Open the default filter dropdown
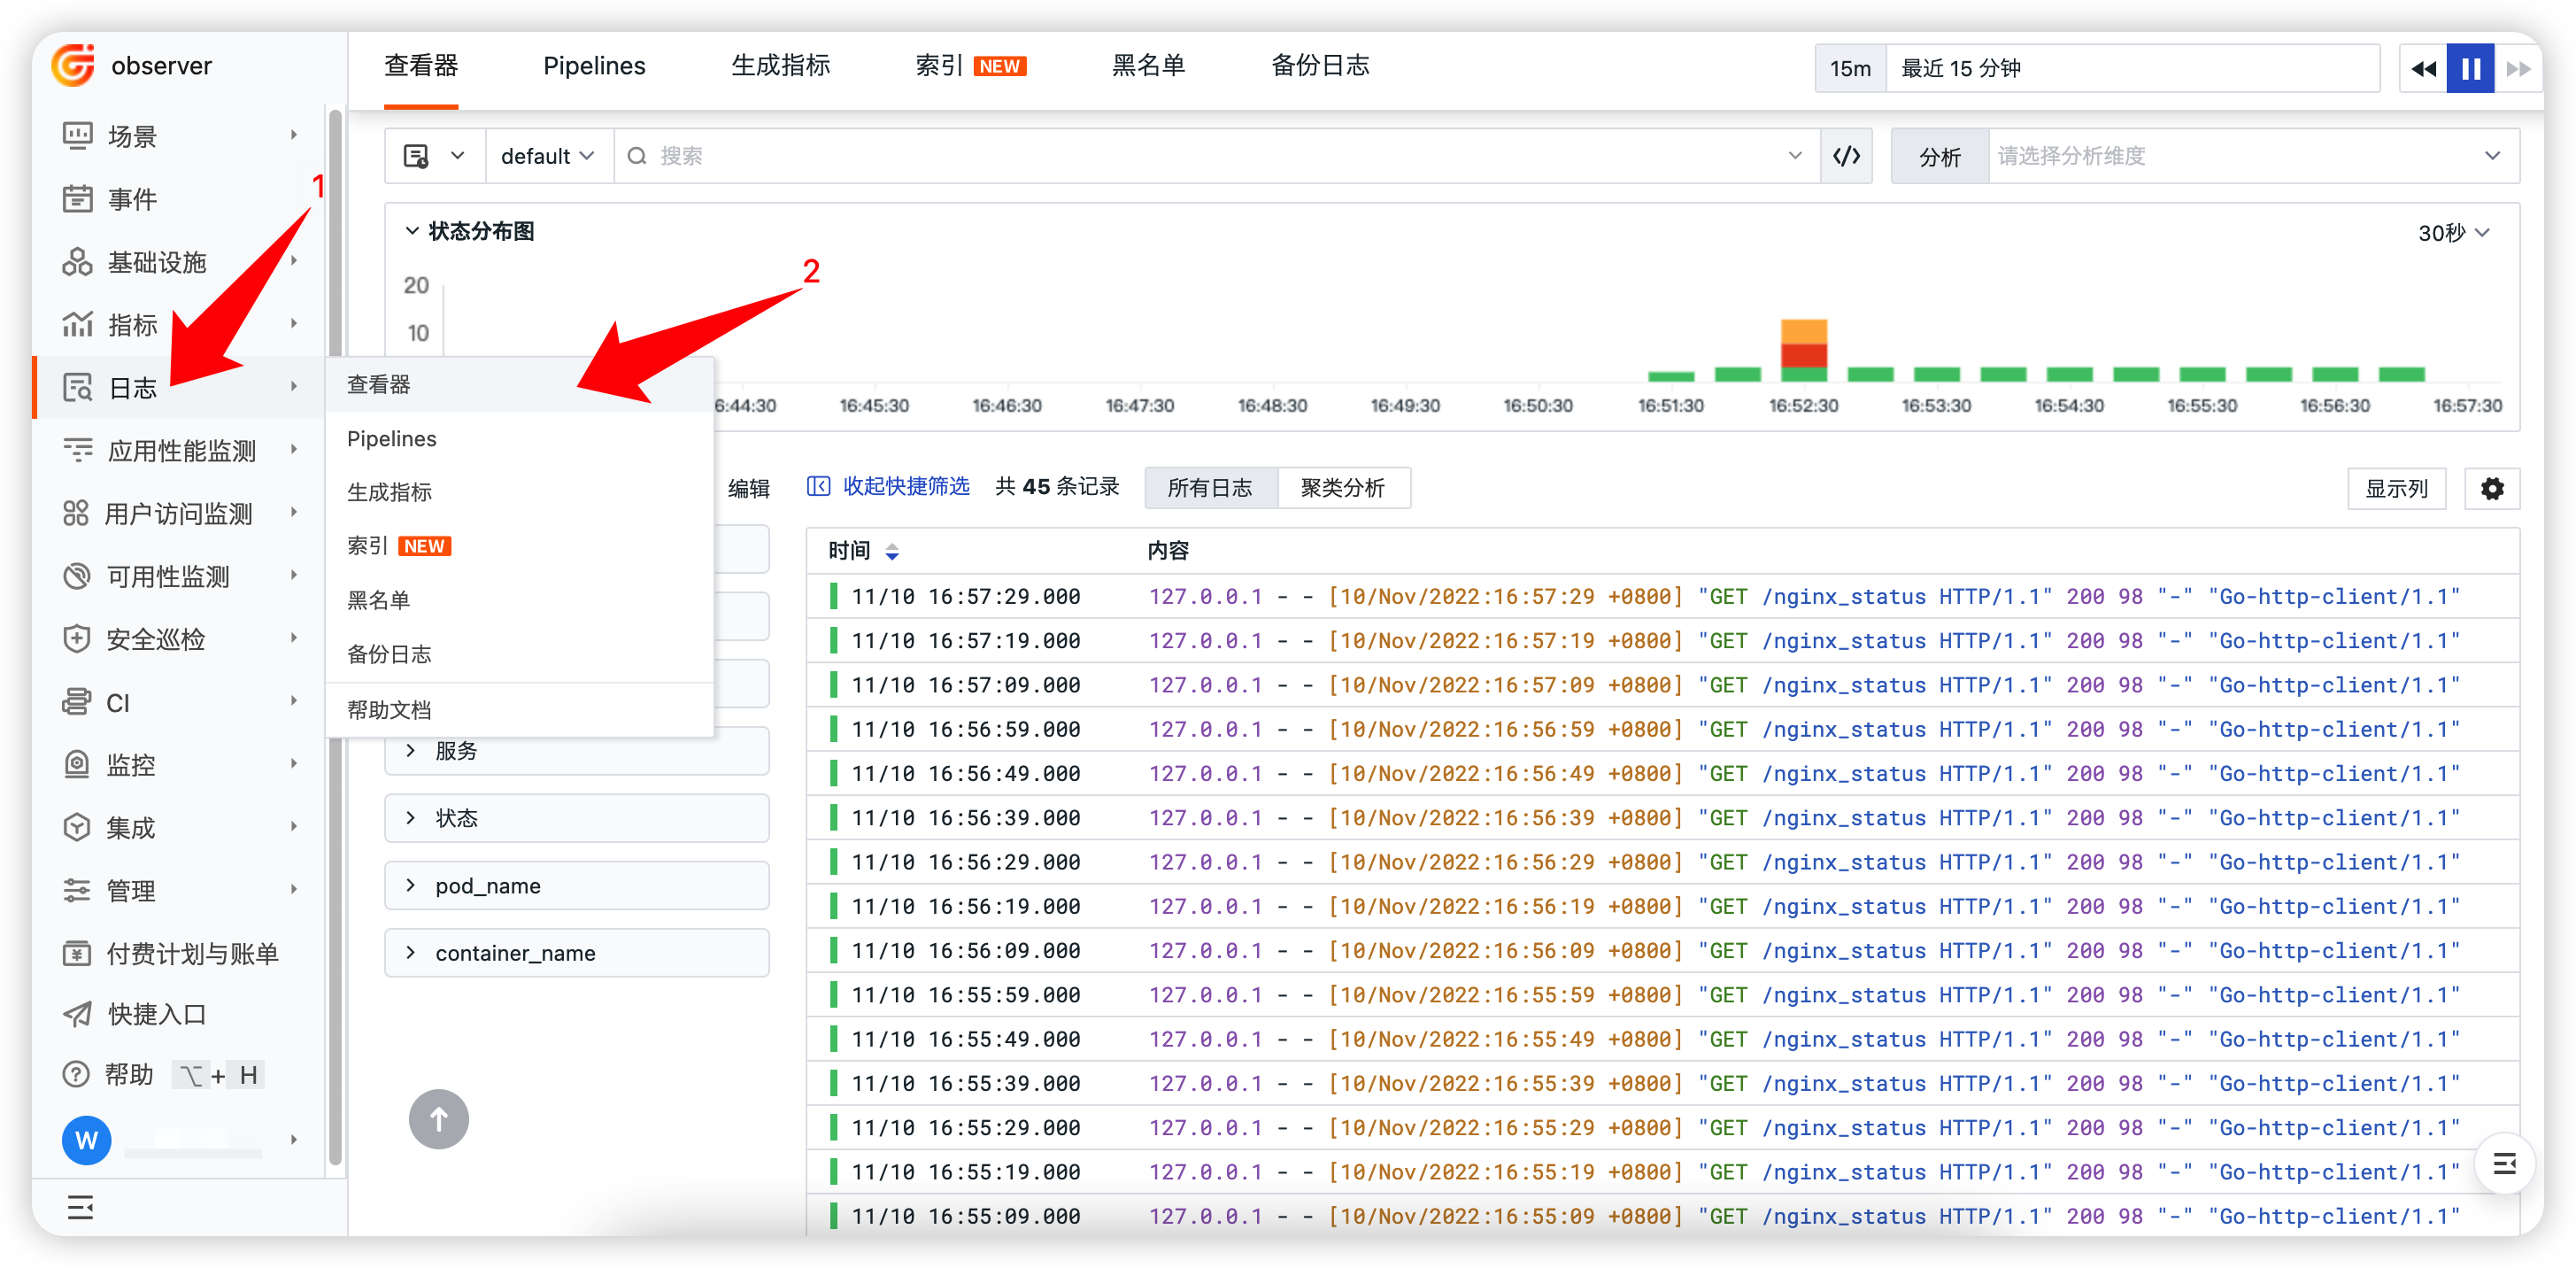Viewport: 2576px width, 1268px height. point(548,155)
